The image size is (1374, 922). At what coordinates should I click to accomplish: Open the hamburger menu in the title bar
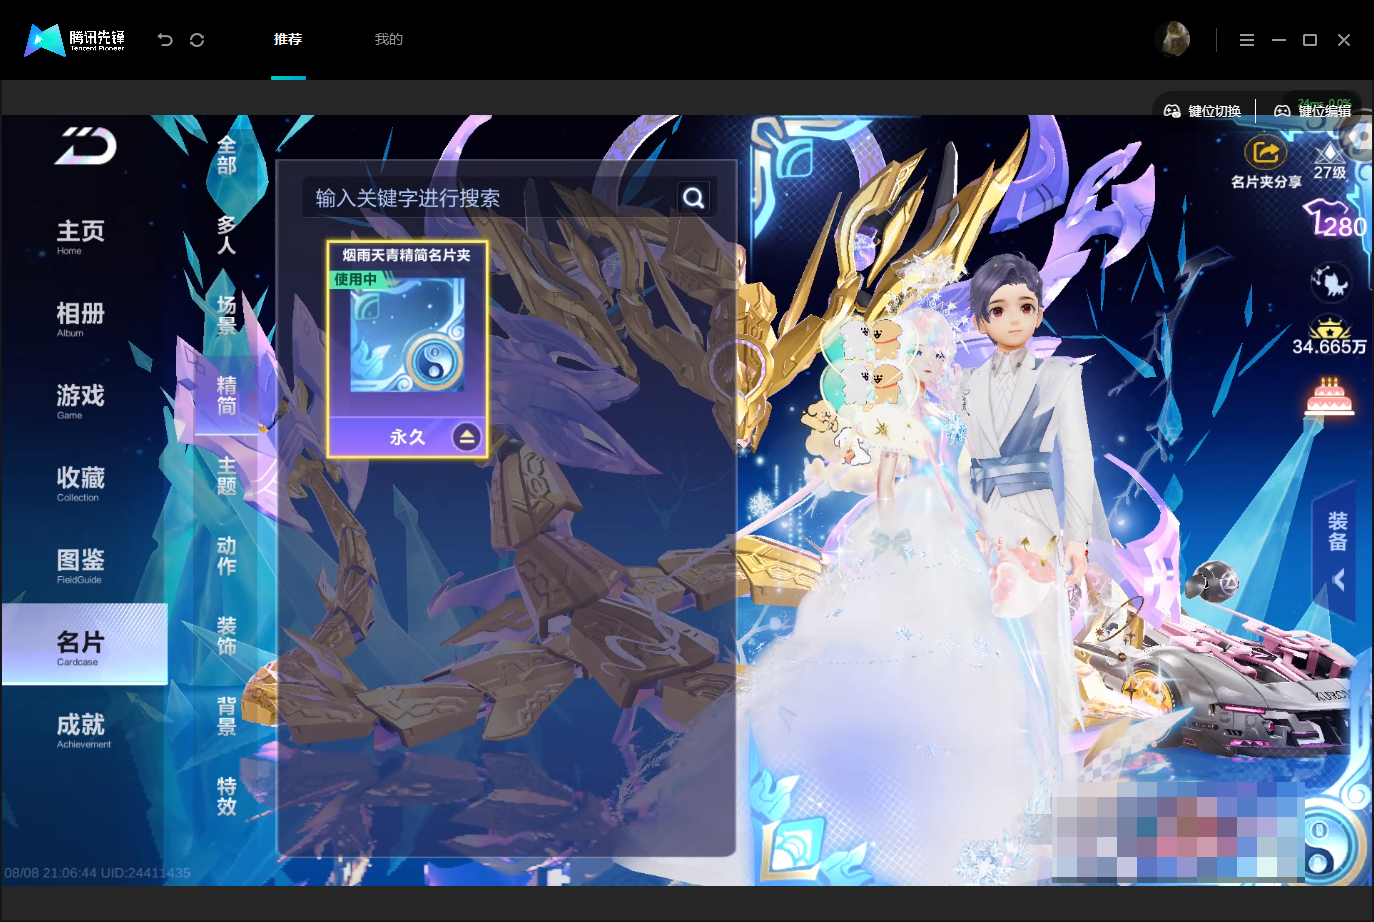coord(1246,40)
